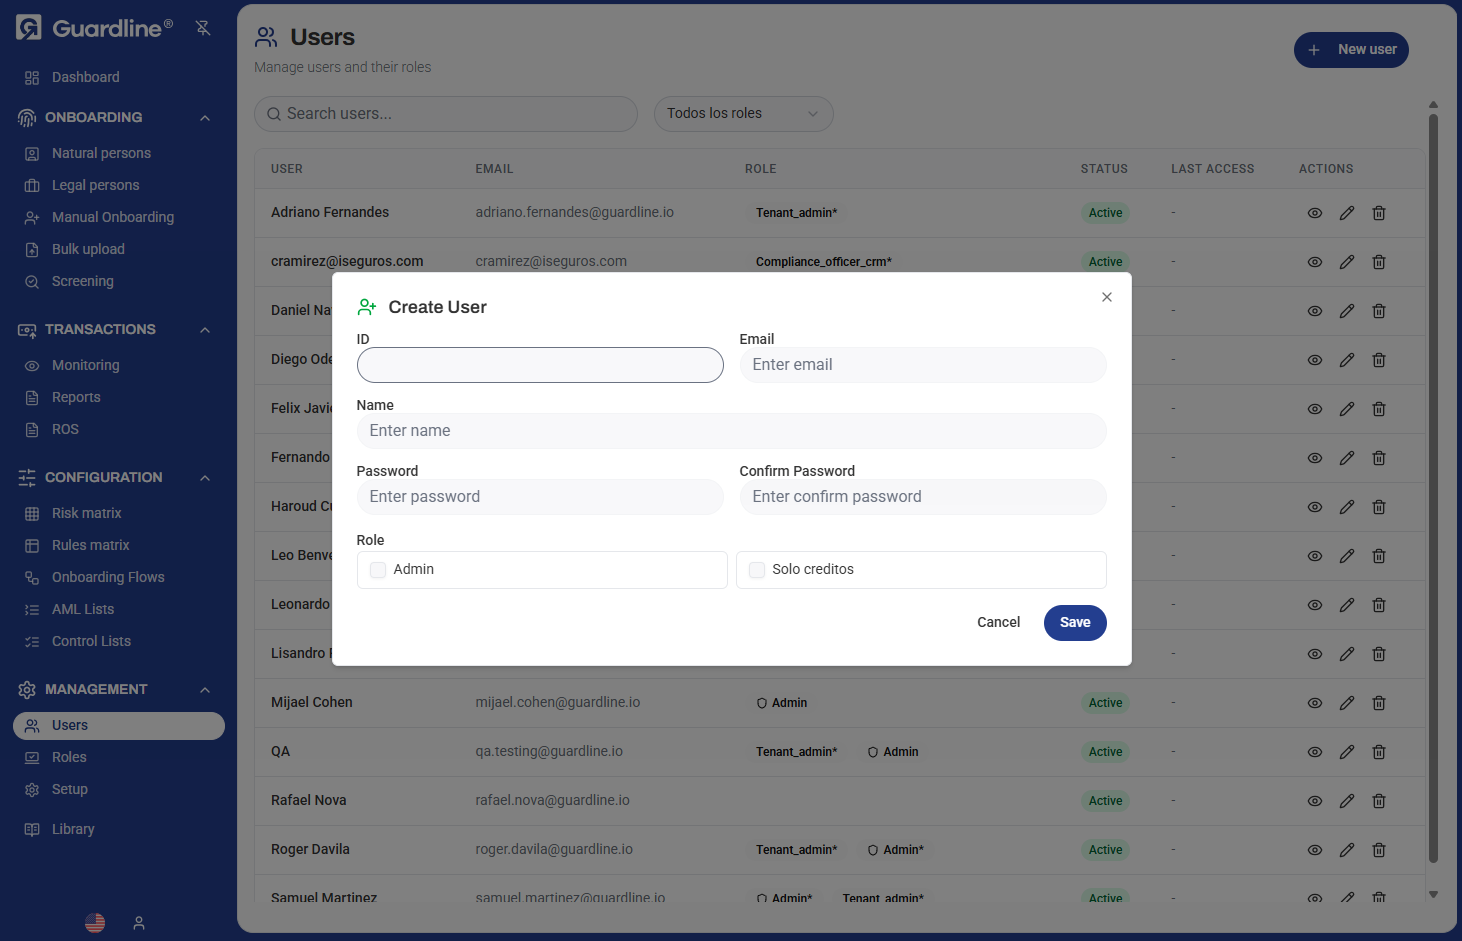This screenshot has height=941, width=1462.
Task: Click the edit pencil for Adriano Fernandes
Action: click(1346, 213)
